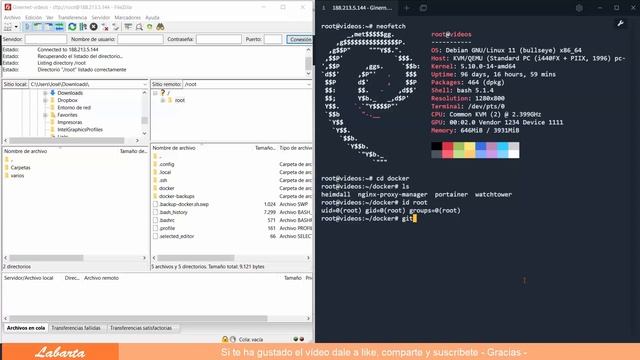
Task: Toggle the remote directory tree view
Action: 49,27
